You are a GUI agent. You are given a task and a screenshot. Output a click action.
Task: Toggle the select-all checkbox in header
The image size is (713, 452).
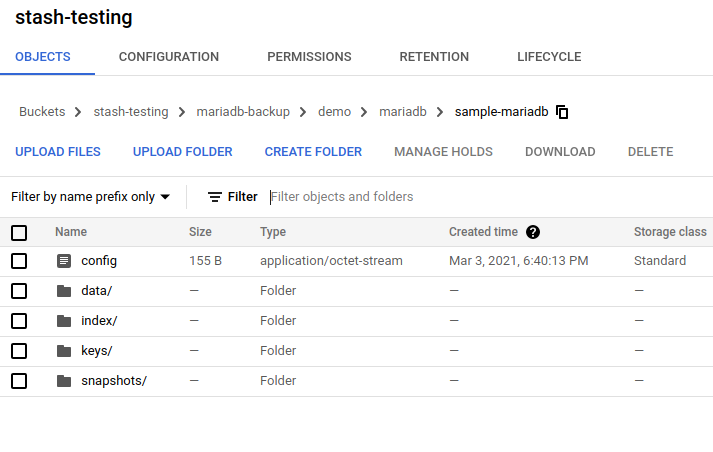19,232
